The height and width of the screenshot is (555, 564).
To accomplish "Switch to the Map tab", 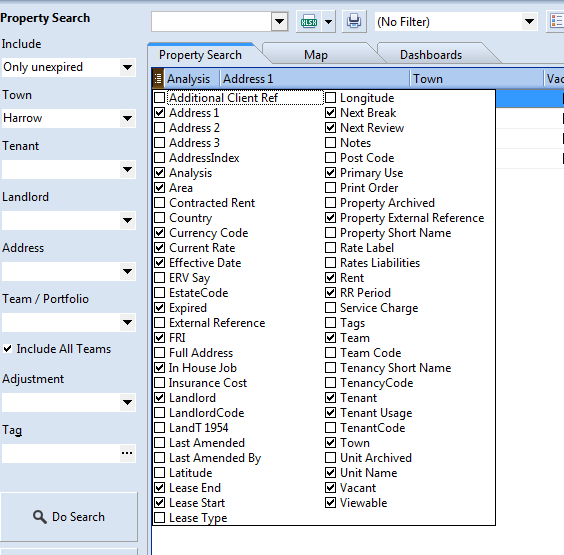I will pyautogui.click(x=316, y=55).
